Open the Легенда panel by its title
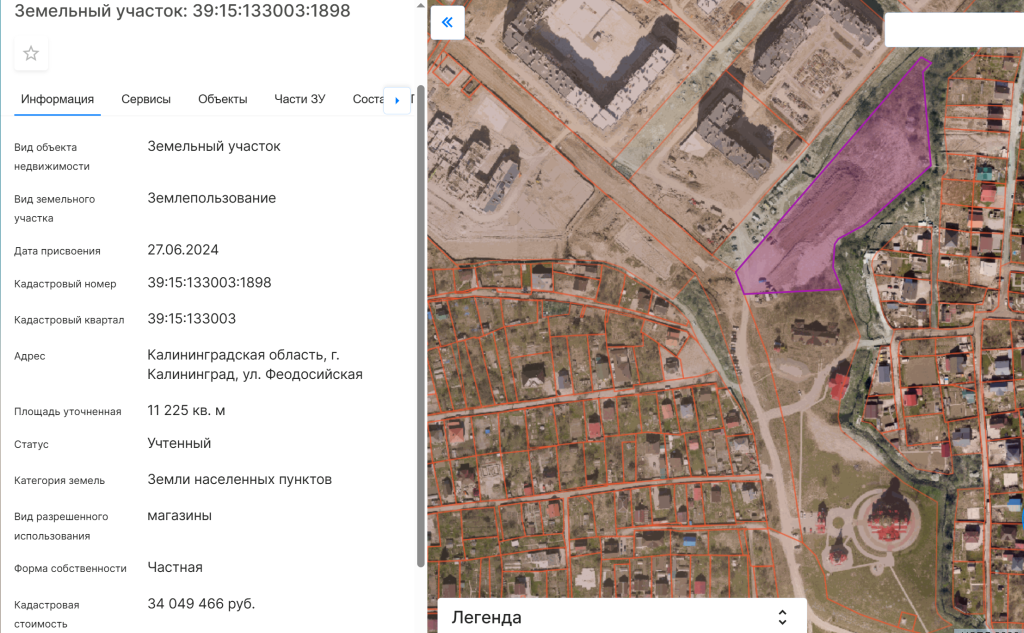This screenshot has width=1024, height=633. click(487, 617)
